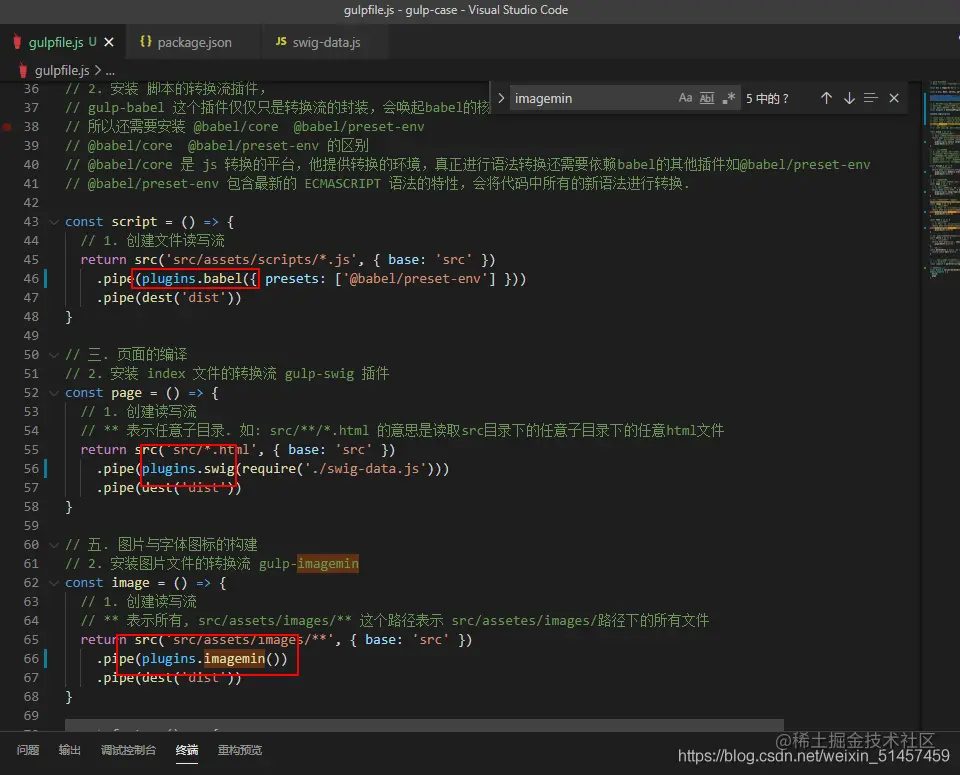Open the swig-data.js tab
This screenshot has height=775, width=960.
326,42
